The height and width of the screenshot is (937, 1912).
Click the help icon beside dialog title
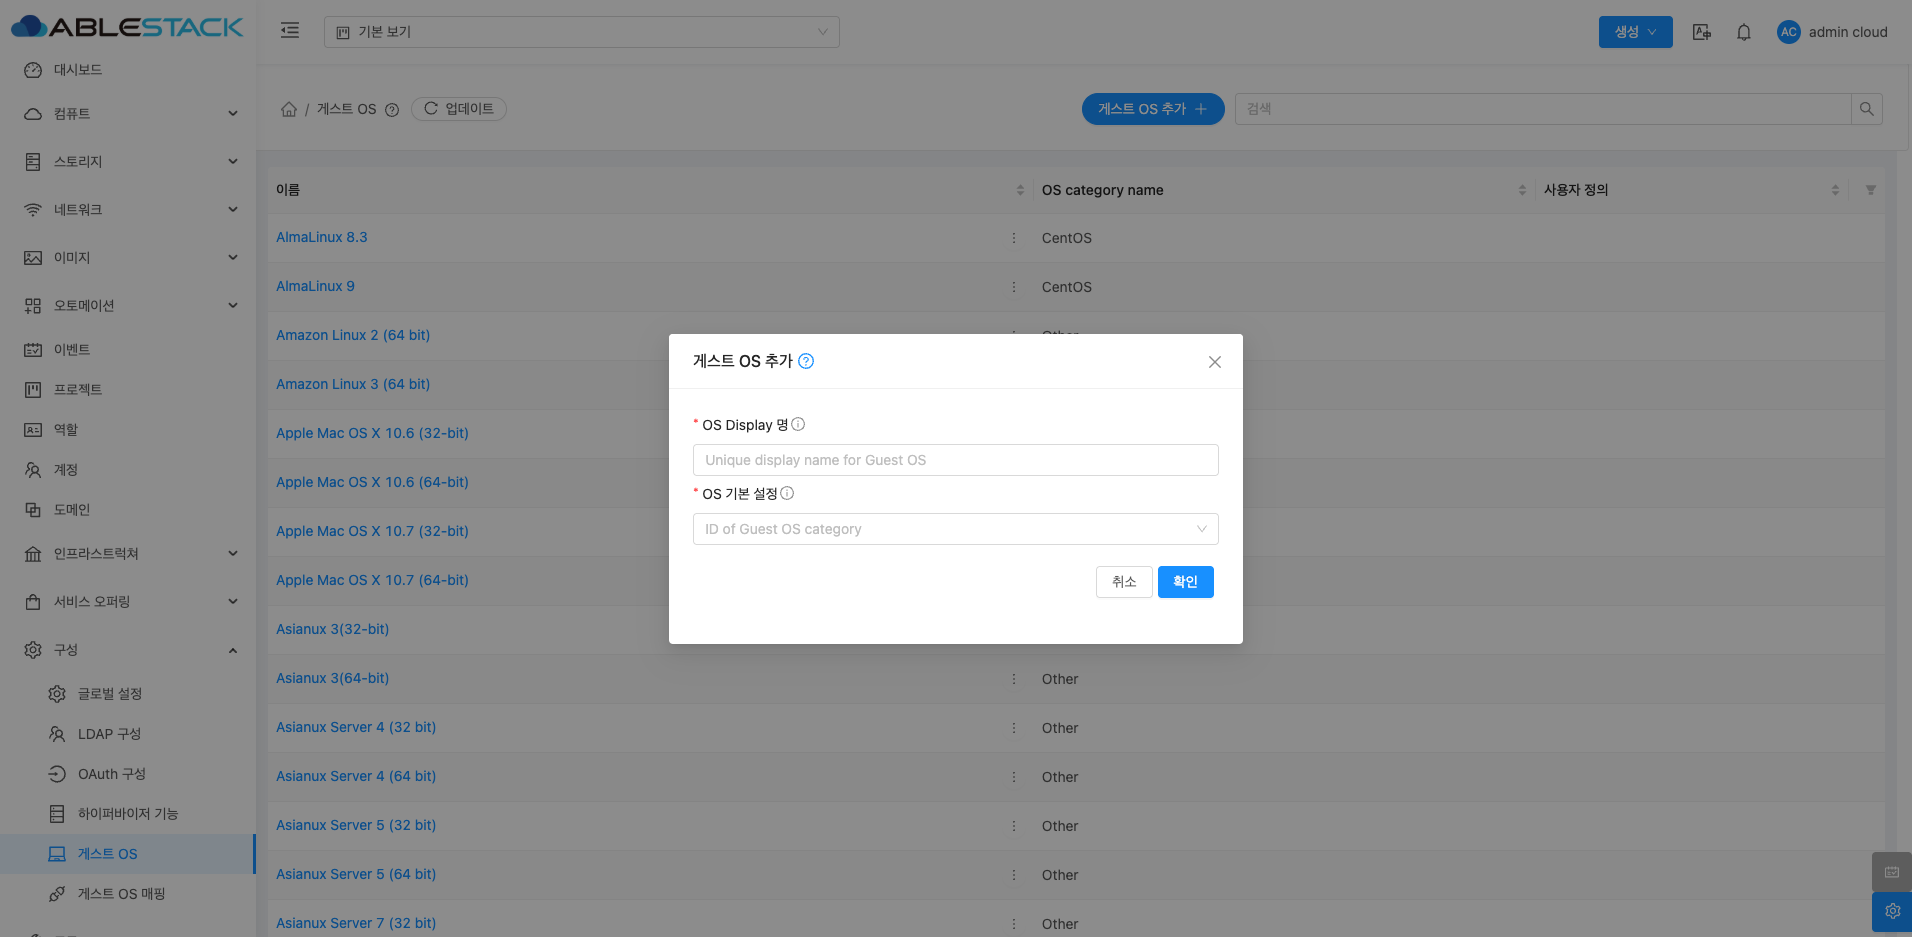tap(806, 361)
